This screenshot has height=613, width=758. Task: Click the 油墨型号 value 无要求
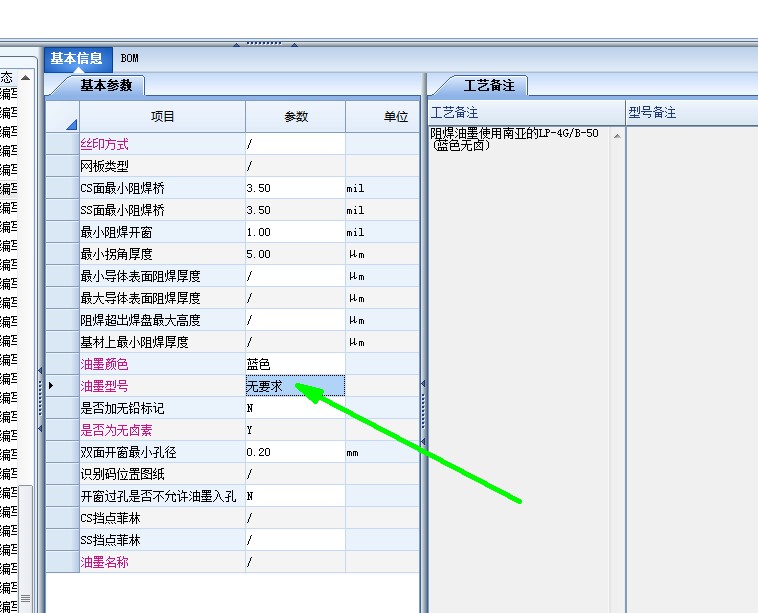[295, 386]
